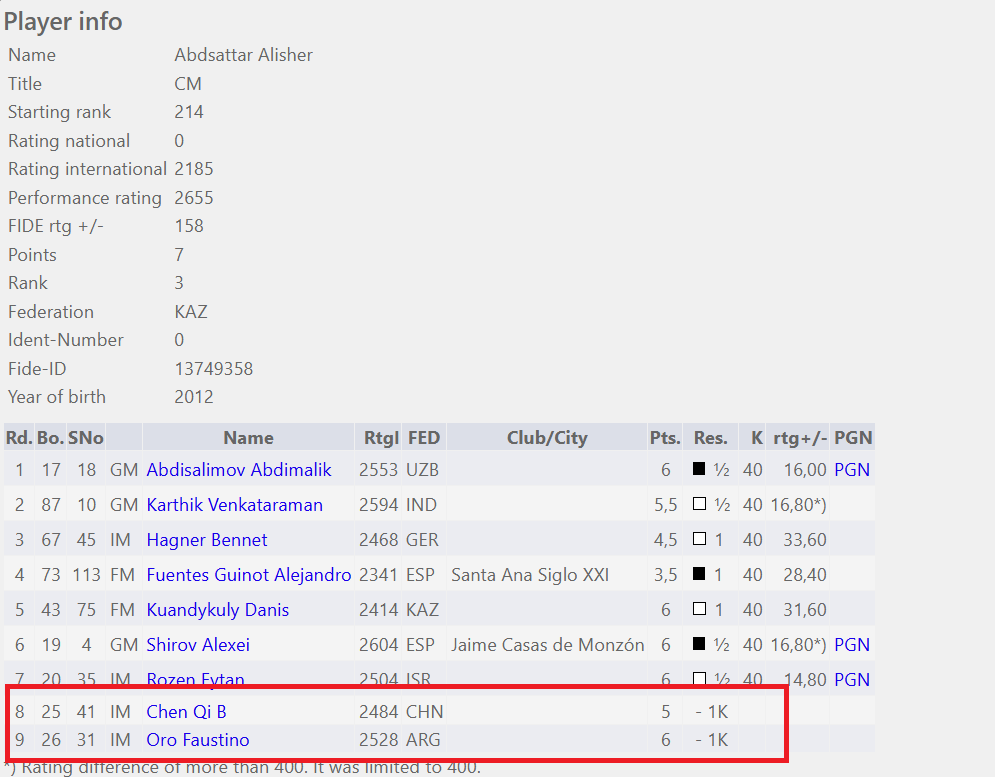
Task: Click federation UZB in Abdisalimov row
Action: tap(422, 470)
